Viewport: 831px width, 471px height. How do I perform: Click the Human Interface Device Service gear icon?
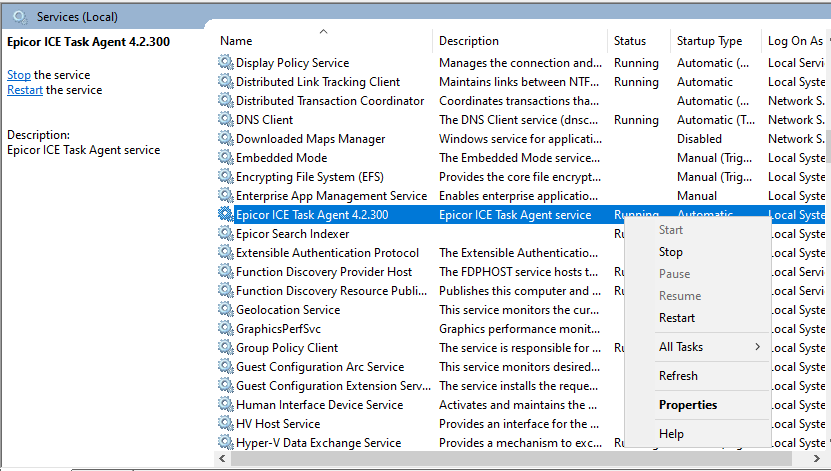[x=226, y=405]
